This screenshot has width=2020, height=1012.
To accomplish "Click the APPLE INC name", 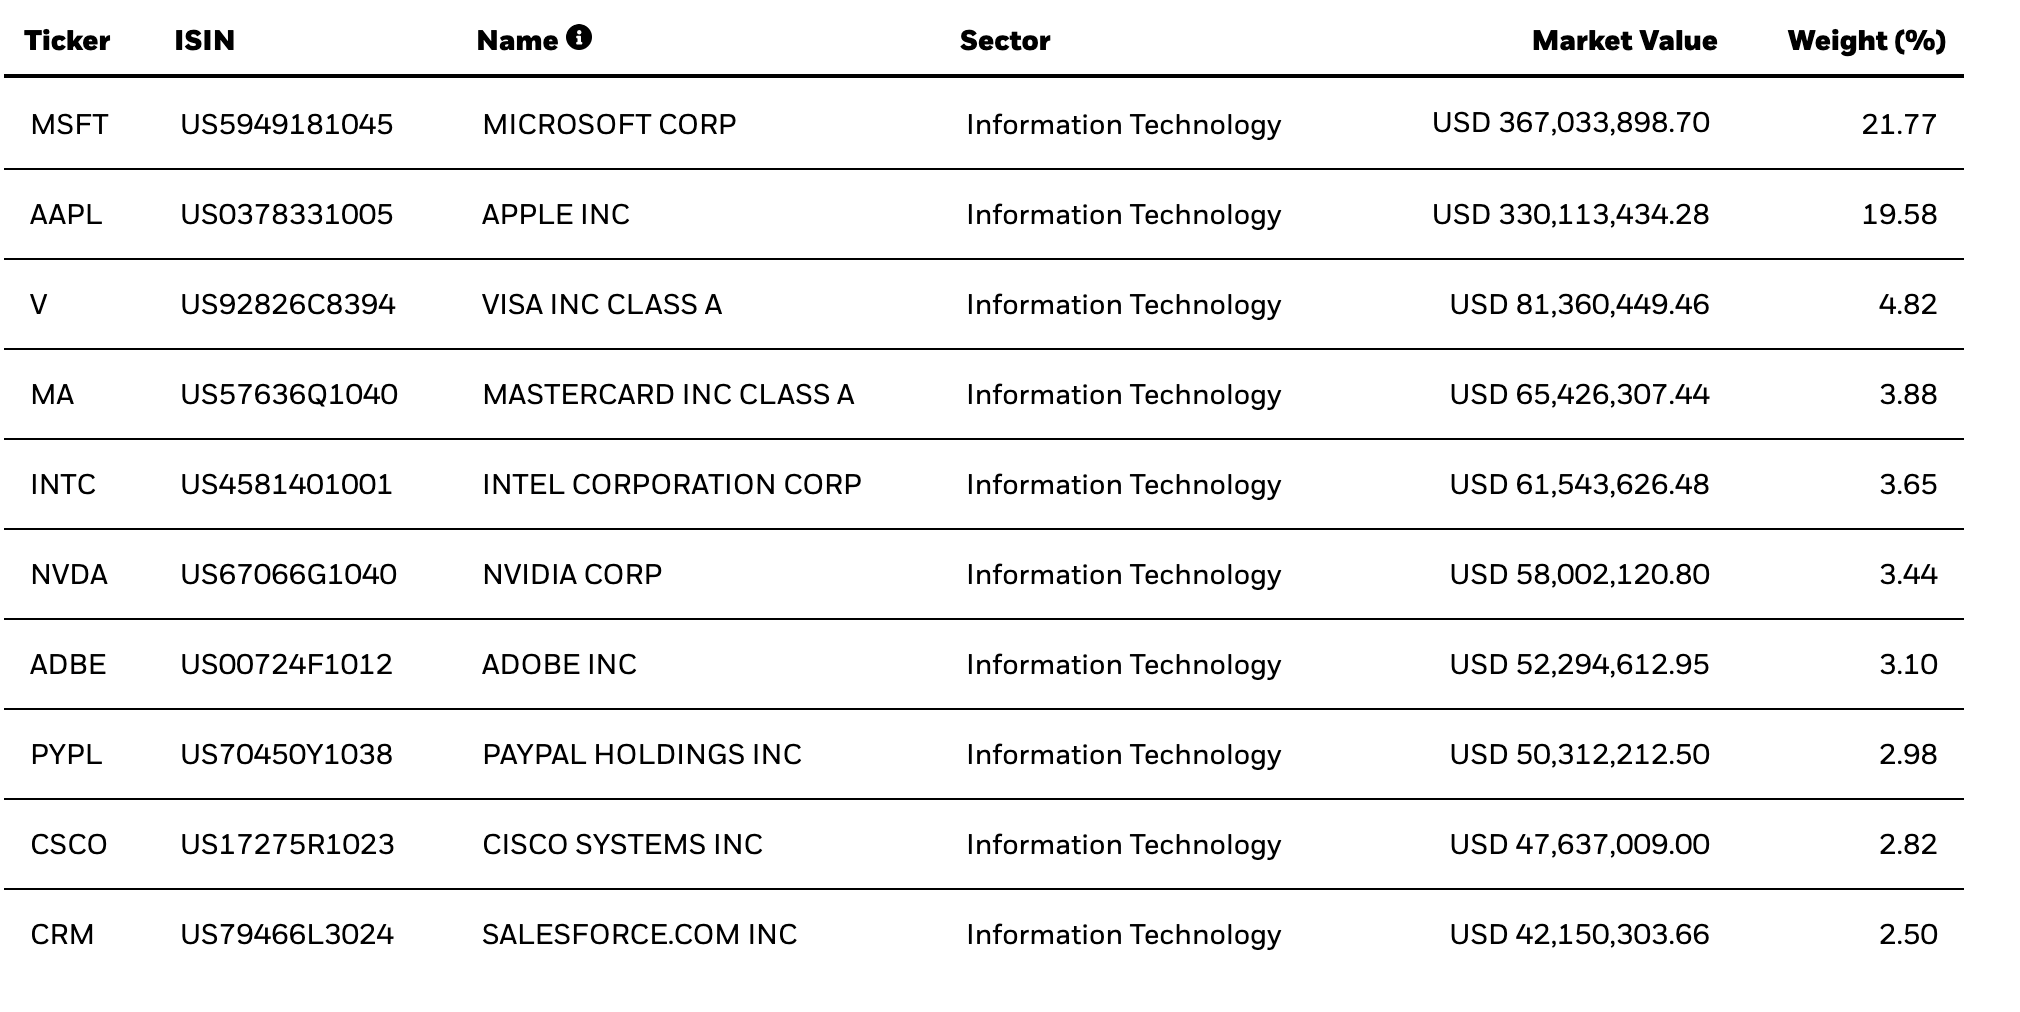I will pos(555,215).
